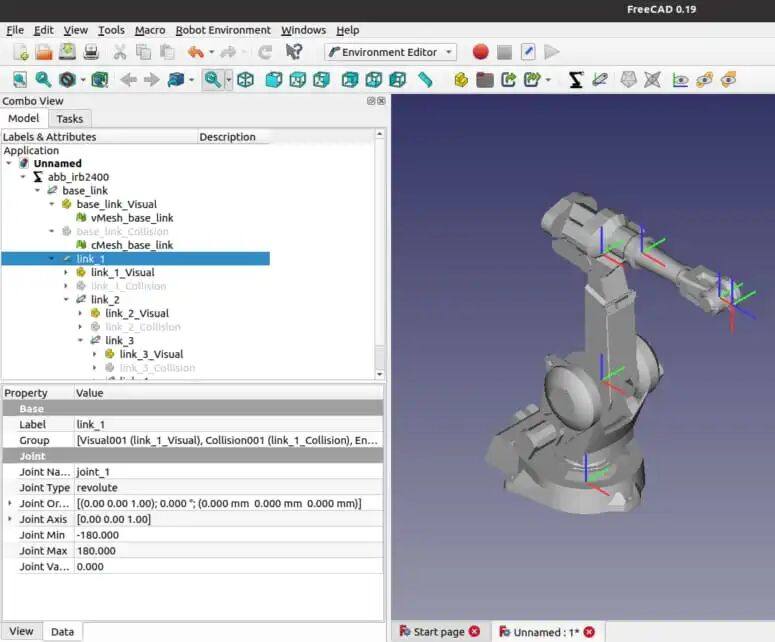This screenshot has width=775, height=642.
Task: Expand the link_1_Visual tree node
Action: pyautogui.click(x=67, y=272)
